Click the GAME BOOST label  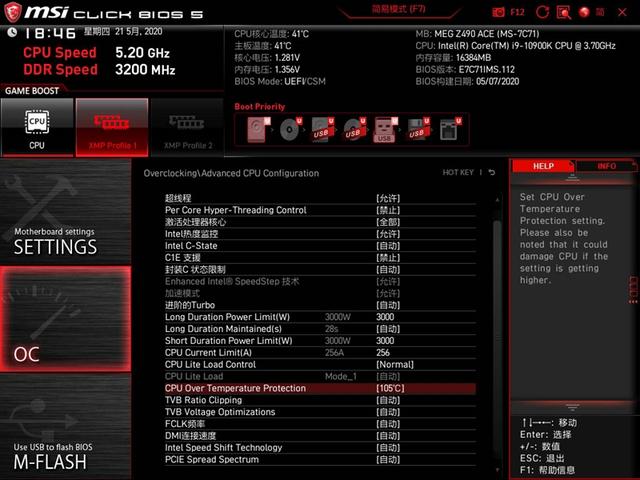coord(32,91)
